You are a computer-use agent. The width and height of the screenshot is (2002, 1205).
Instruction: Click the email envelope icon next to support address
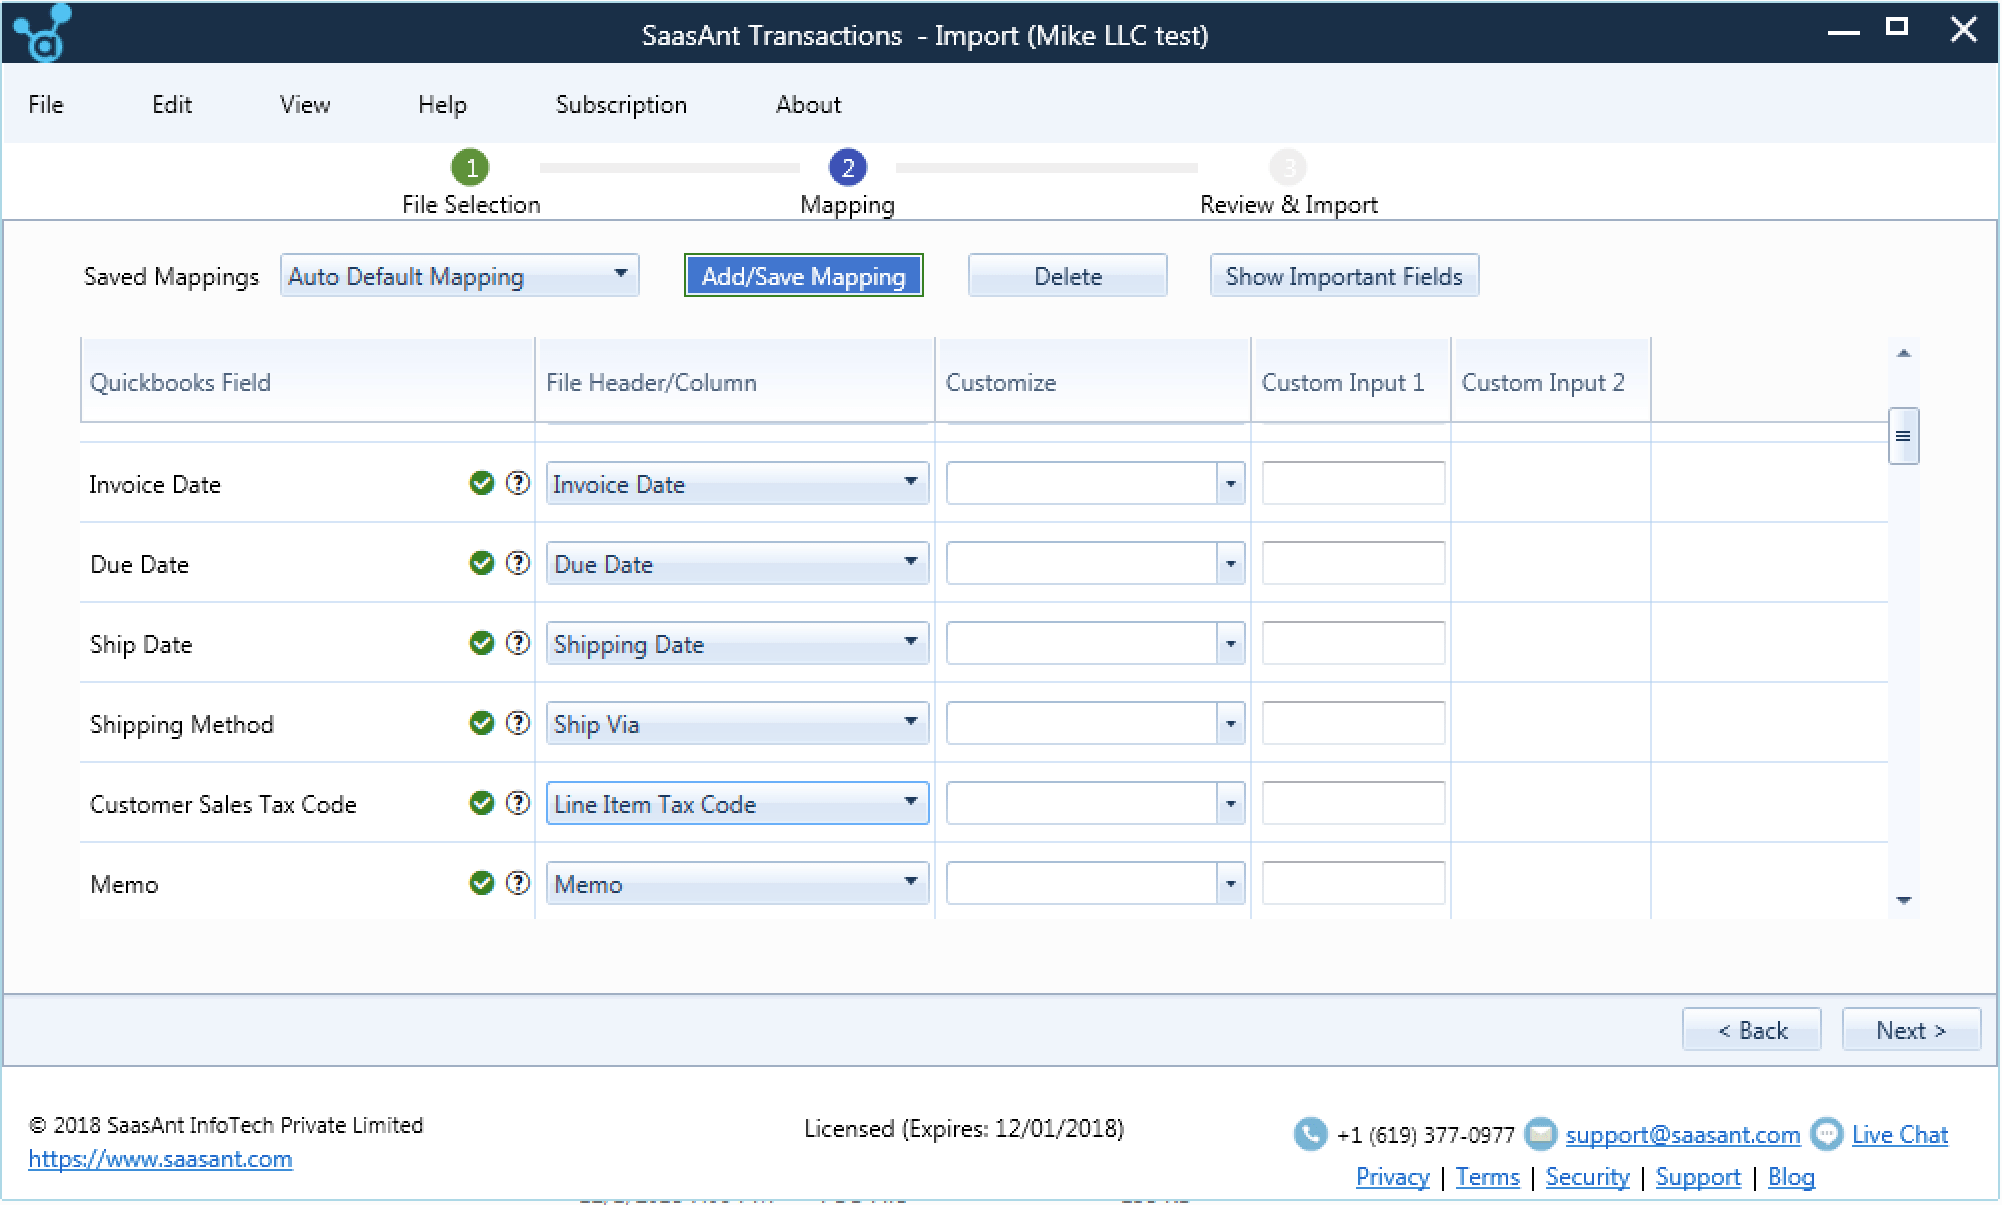pyautogui.click(x=1538, y=1134)
